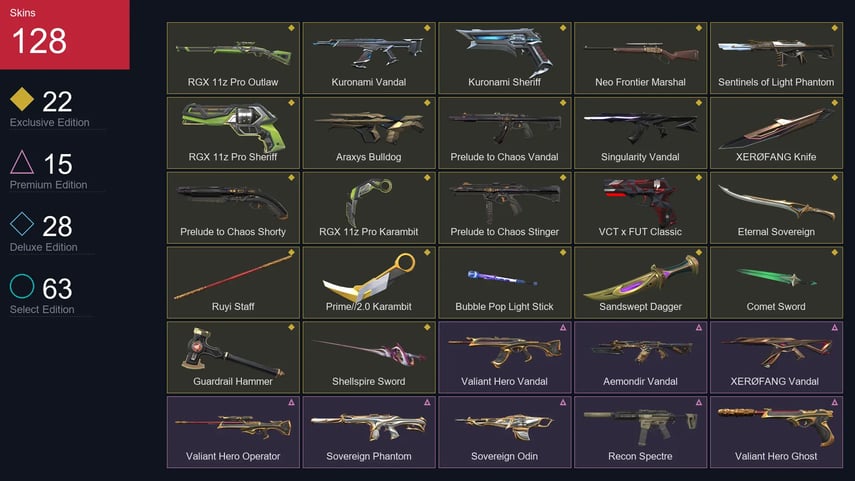Image resolution: width=855 pixels, height=481 pixels.
Task: Click the VCT x FUT Classic skin
Action: coord(641,207)
